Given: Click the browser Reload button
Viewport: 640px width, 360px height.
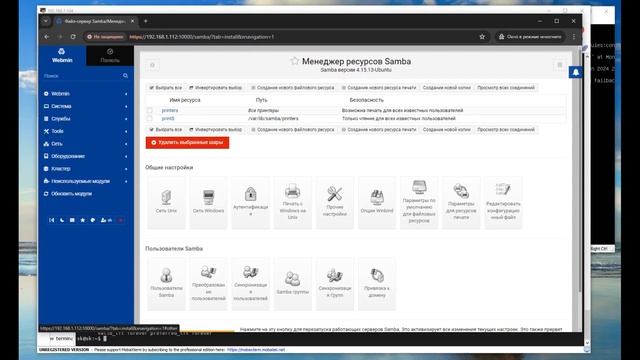Looking at the screenshot, I should coord(73,37).
